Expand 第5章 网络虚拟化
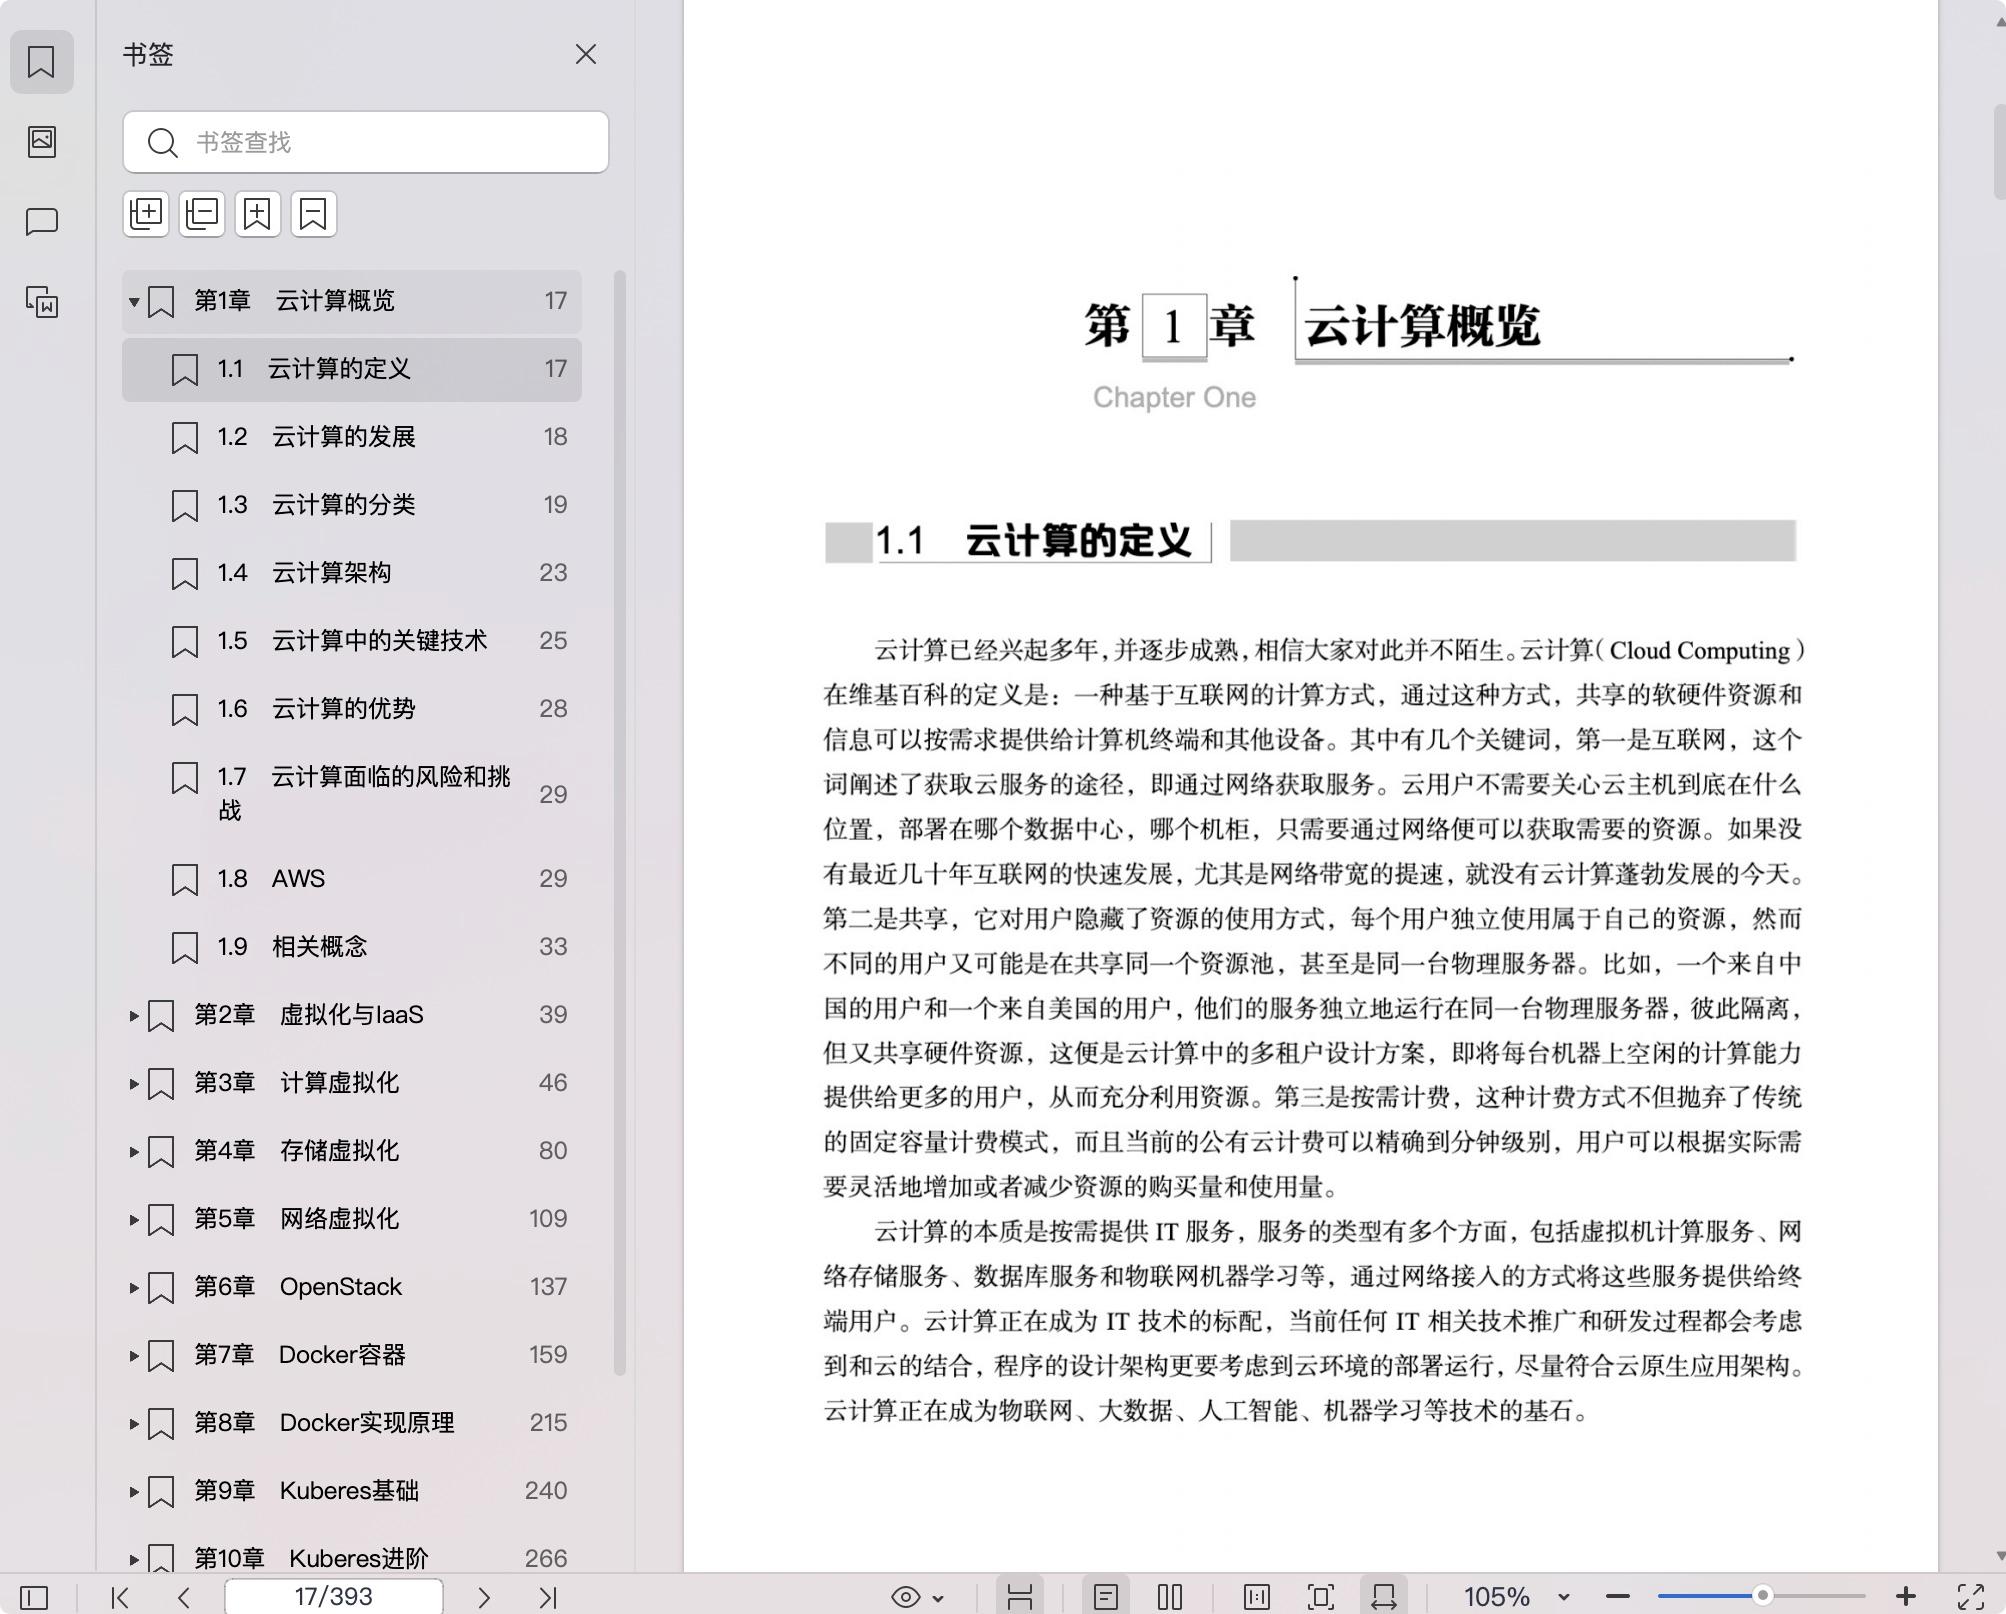This screenshot has width=2006, height=1614. pyautogui.click(x=134, y=1219)
